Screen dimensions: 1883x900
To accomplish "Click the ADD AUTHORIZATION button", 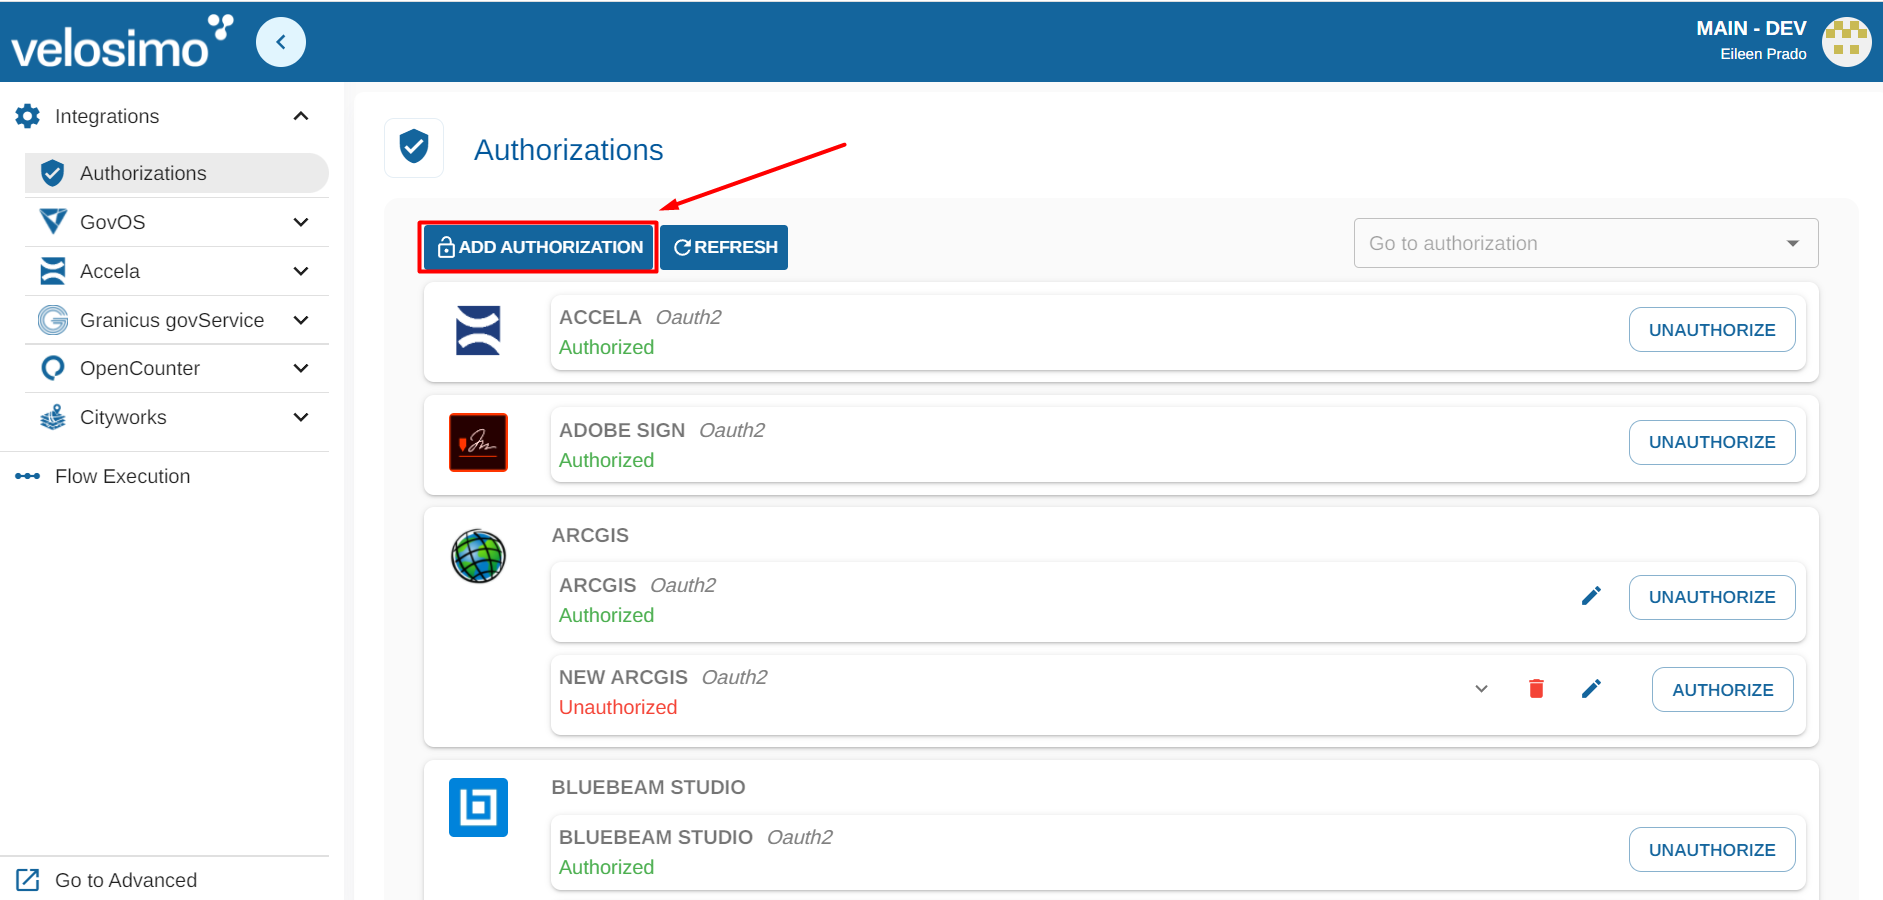I will (x=538, y=247).
